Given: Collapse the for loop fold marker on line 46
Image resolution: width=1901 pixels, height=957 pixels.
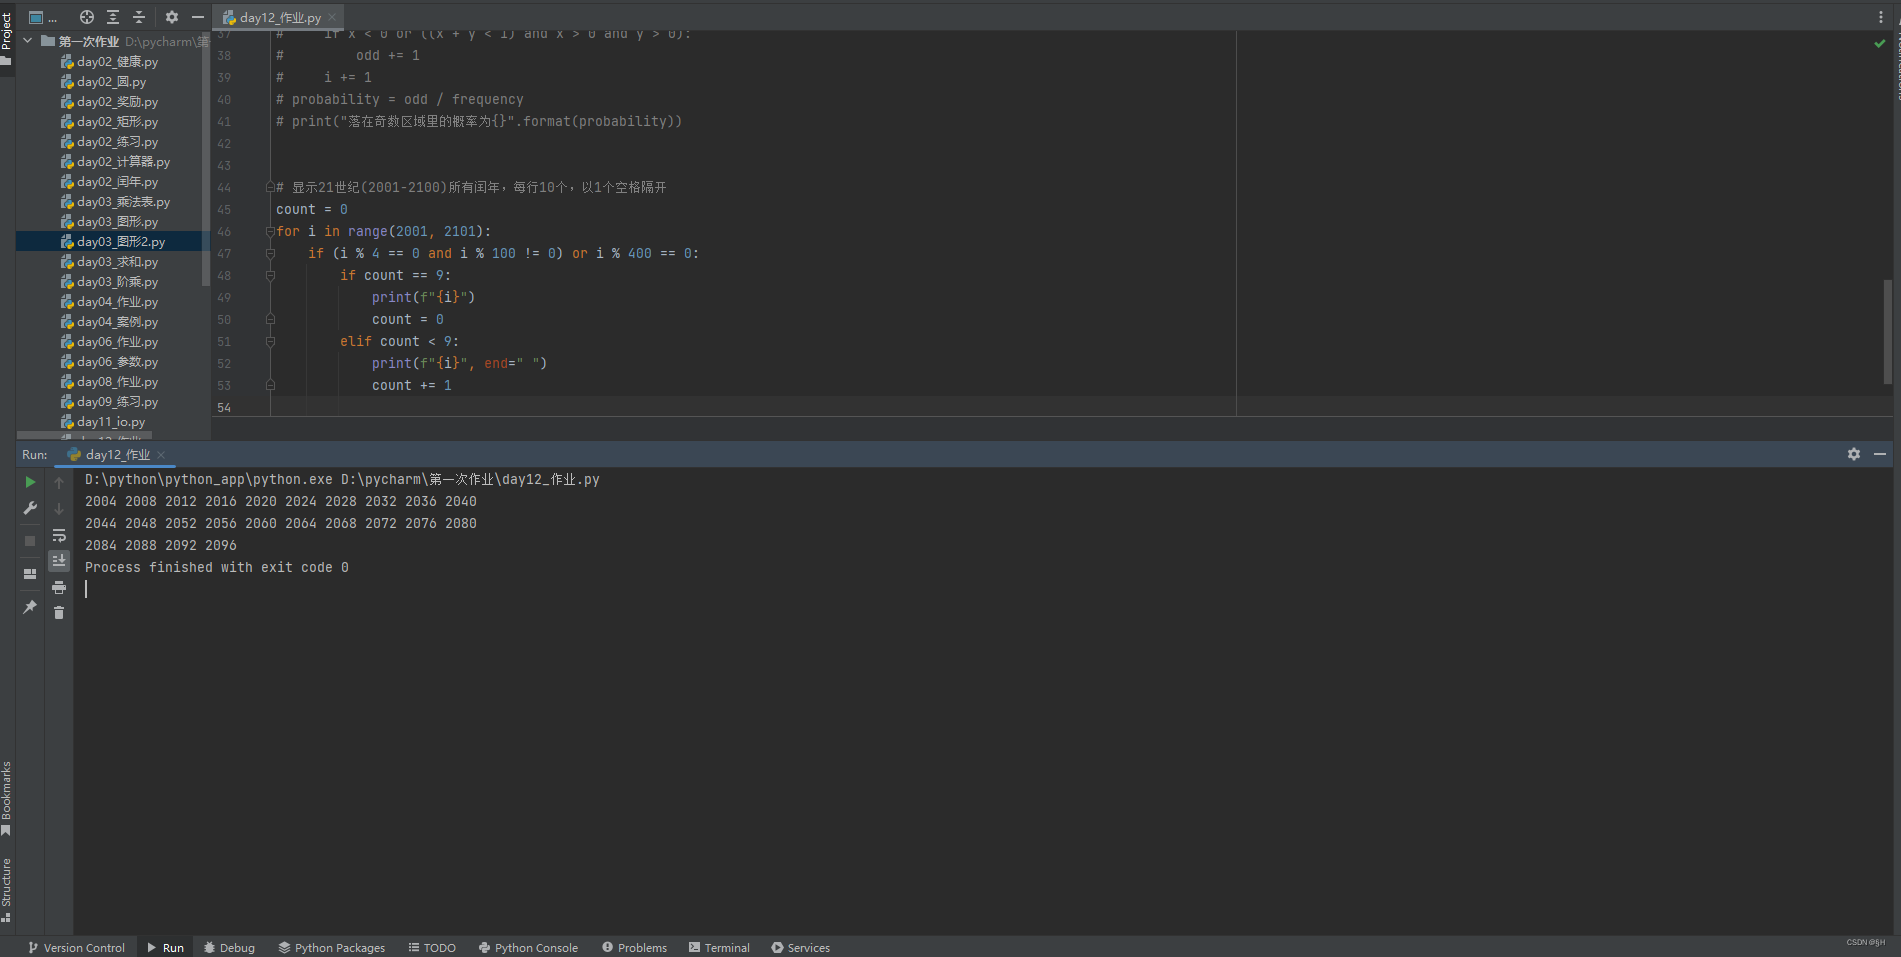Looking at the screenshot, I should click(x=270, y=231).
